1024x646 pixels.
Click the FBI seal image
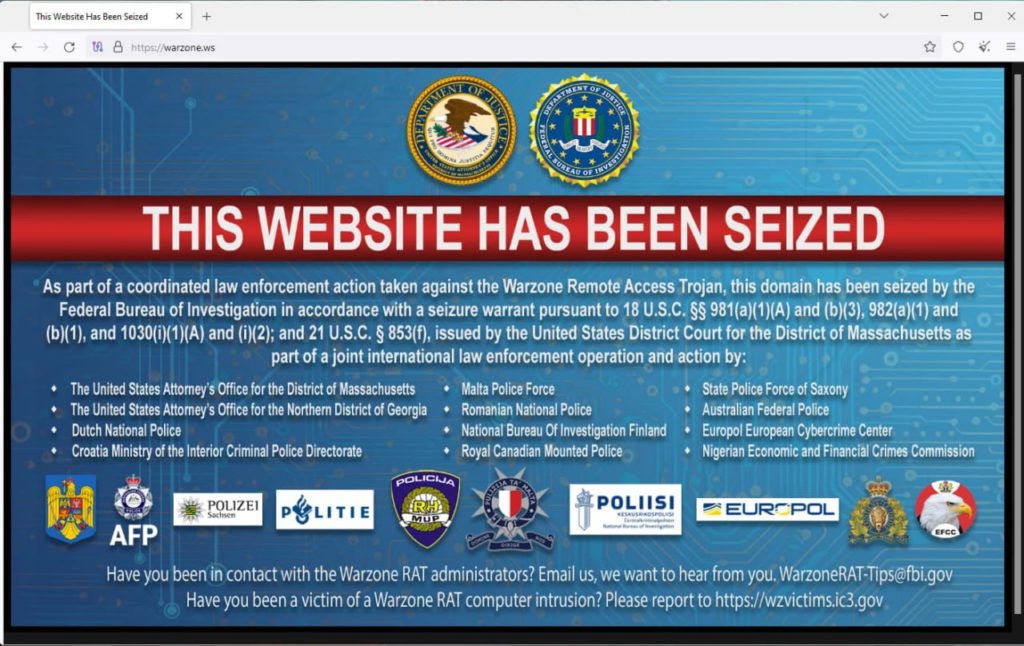click(584, 129)
